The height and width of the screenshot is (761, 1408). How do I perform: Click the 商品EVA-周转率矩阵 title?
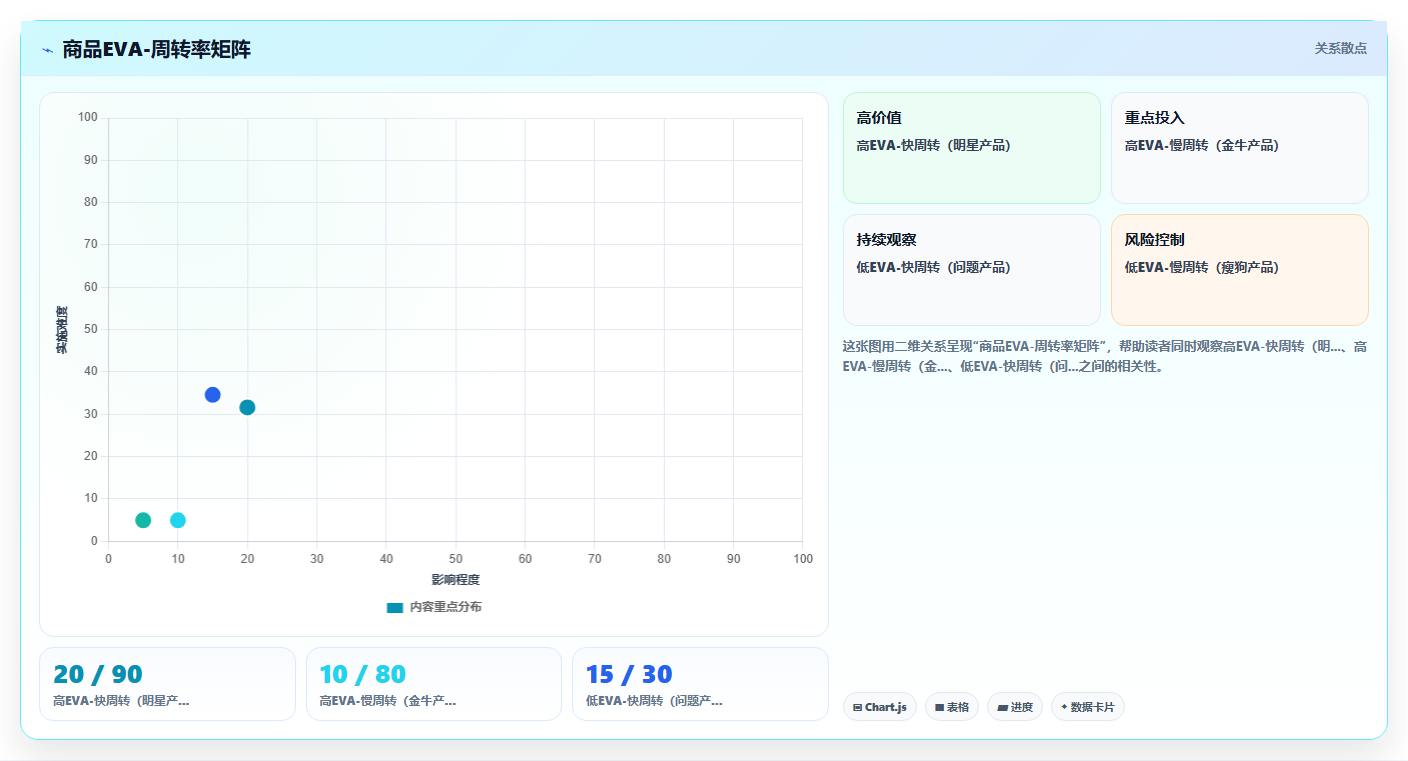[x=156, y=49]
